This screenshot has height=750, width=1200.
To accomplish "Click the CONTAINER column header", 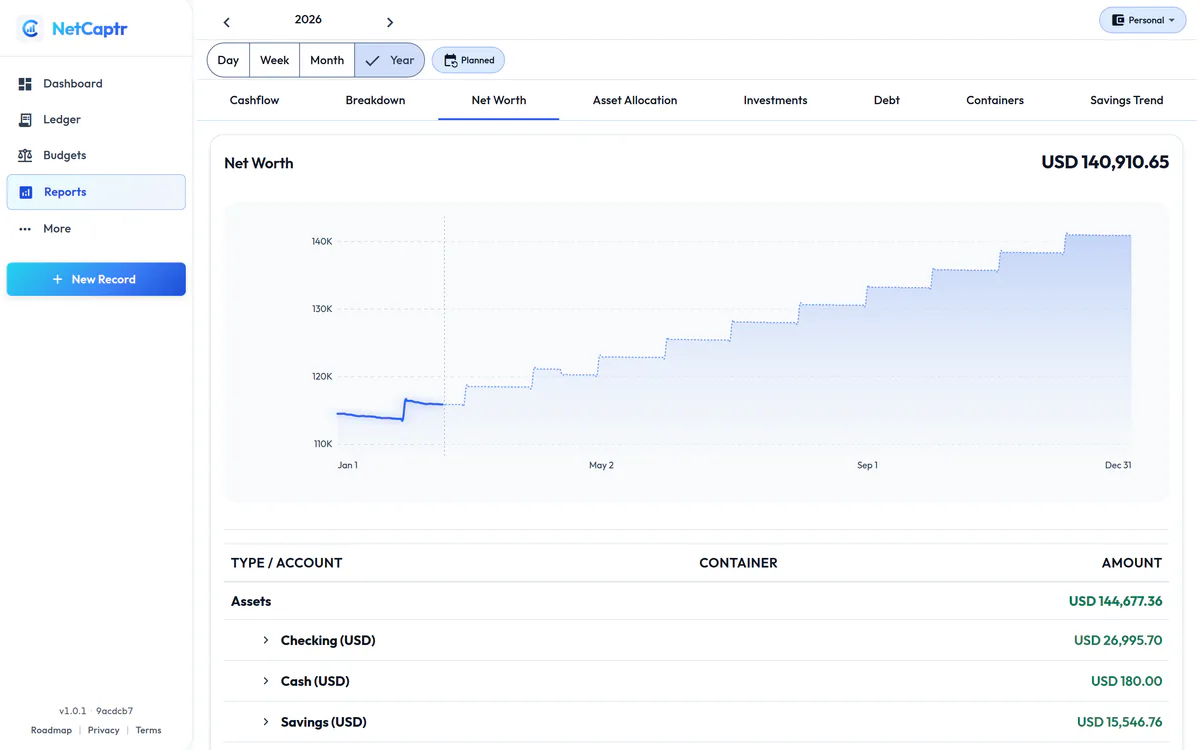I will pos(738,563).
